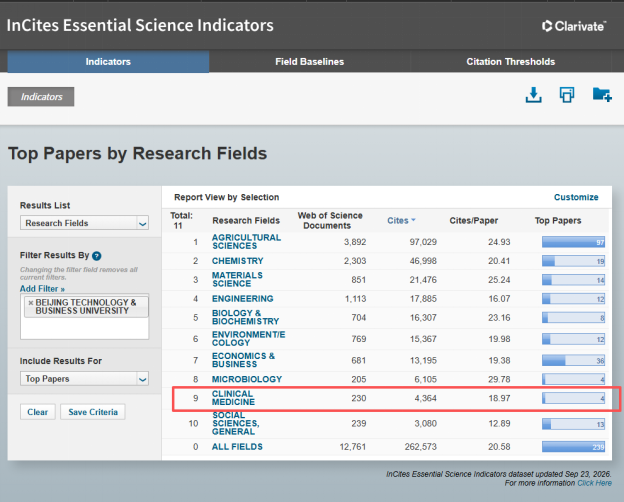Click the Agricultural Sciences top papers bar showing 97
624x502 pixels.
[x=573, y=242]
